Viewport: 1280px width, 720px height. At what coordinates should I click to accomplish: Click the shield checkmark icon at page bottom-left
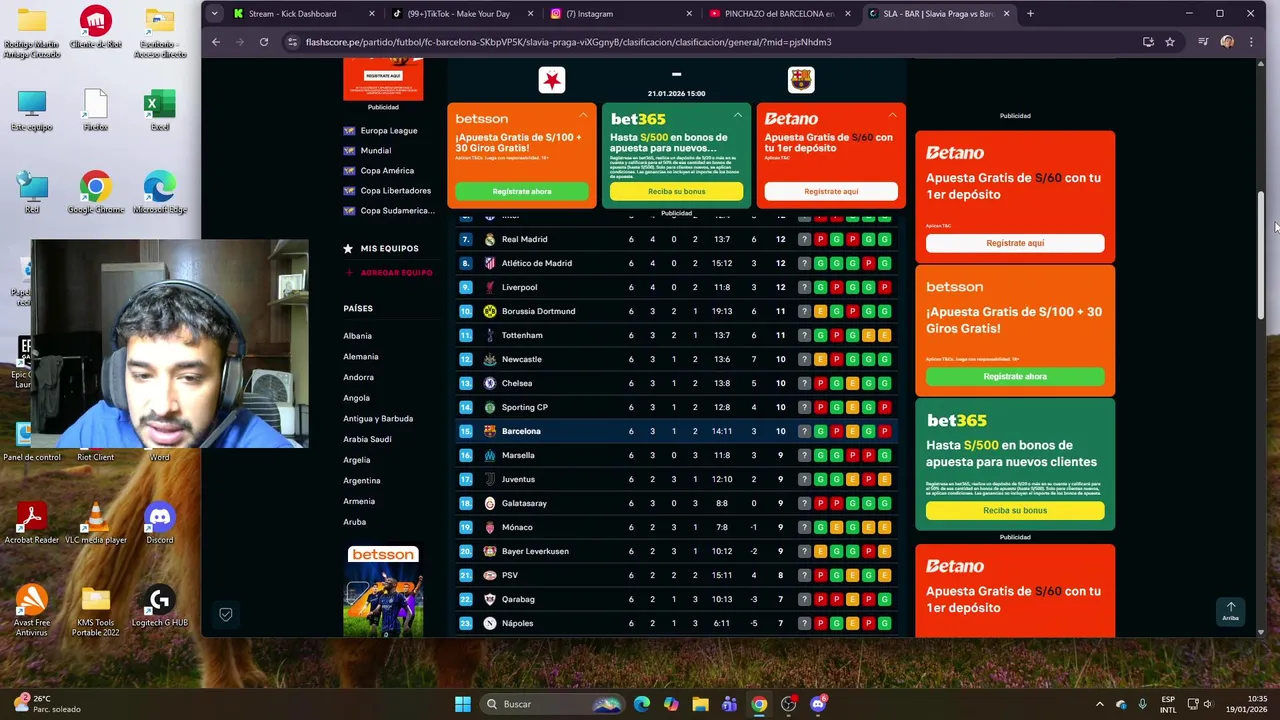click(x=226, y=614)
